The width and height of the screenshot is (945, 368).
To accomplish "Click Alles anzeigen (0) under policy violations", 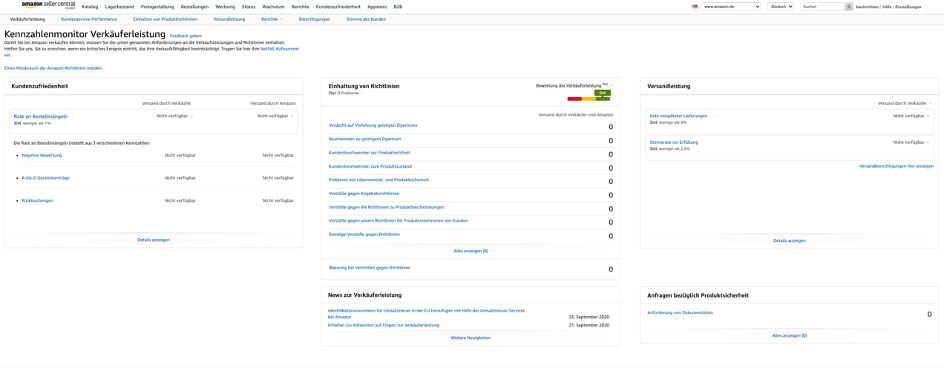I will point(471,251).
